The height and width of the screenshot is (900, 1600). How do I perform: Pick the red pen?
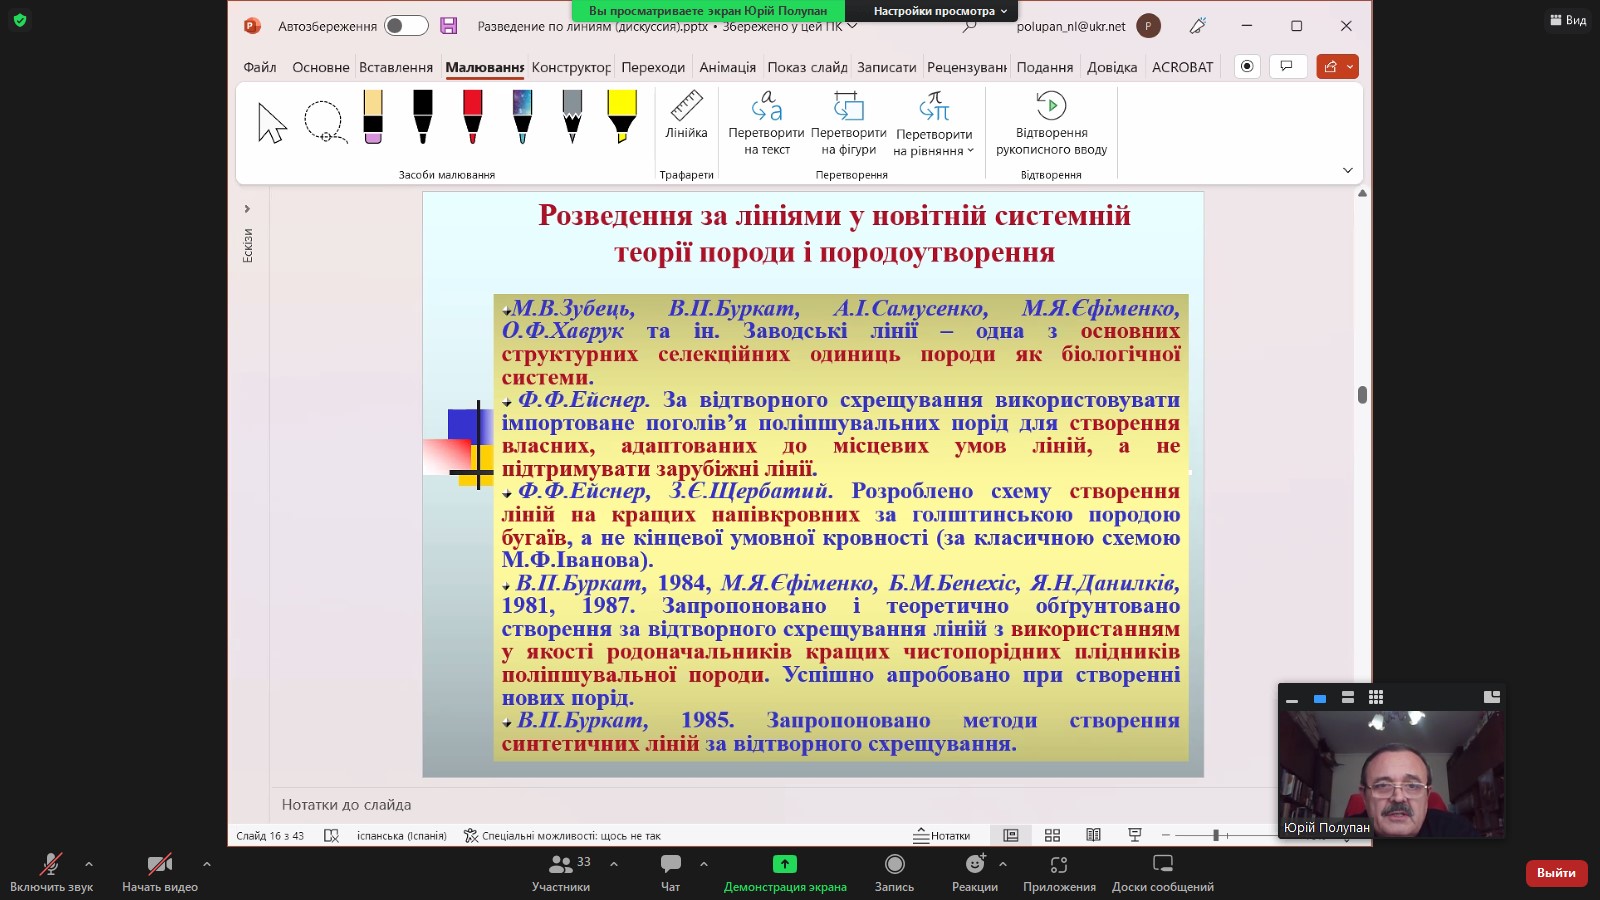tap(473, 117)
